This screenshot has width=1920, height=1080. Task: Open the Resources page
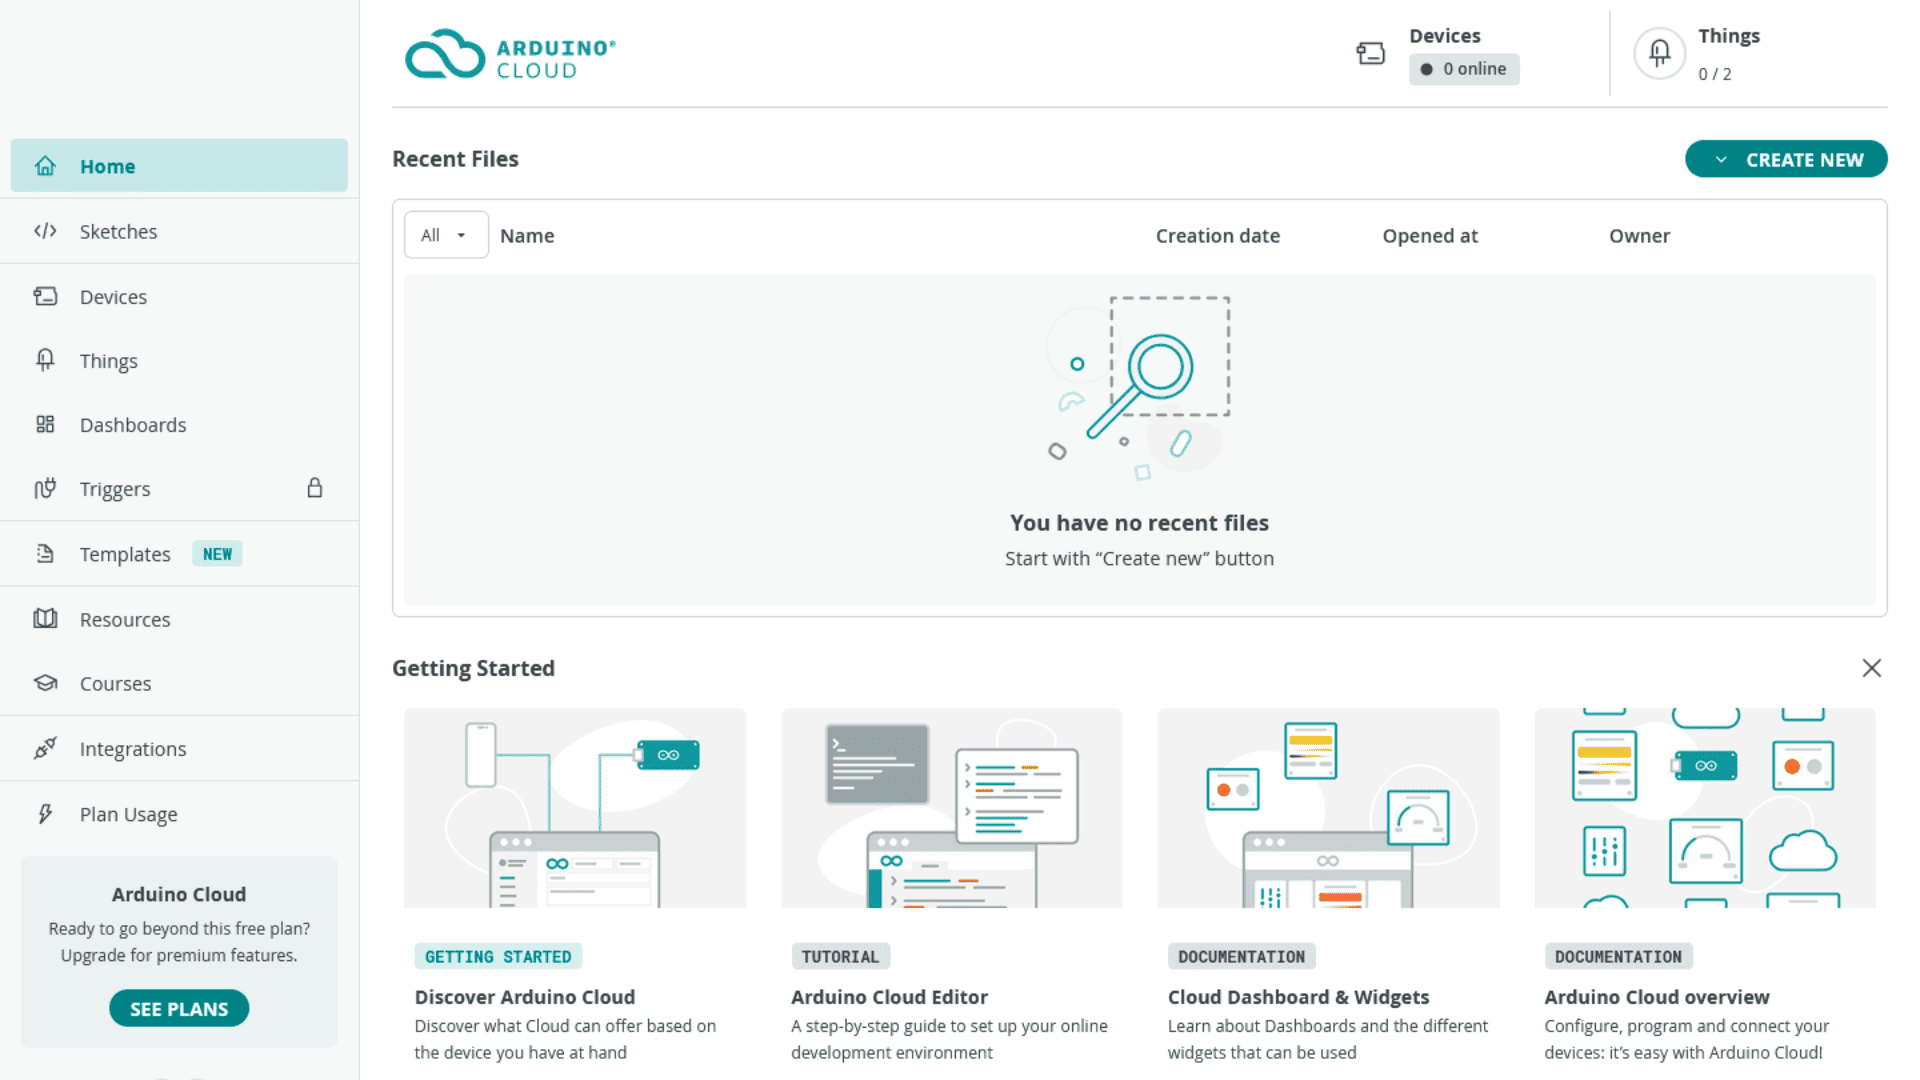pos(179,619)
